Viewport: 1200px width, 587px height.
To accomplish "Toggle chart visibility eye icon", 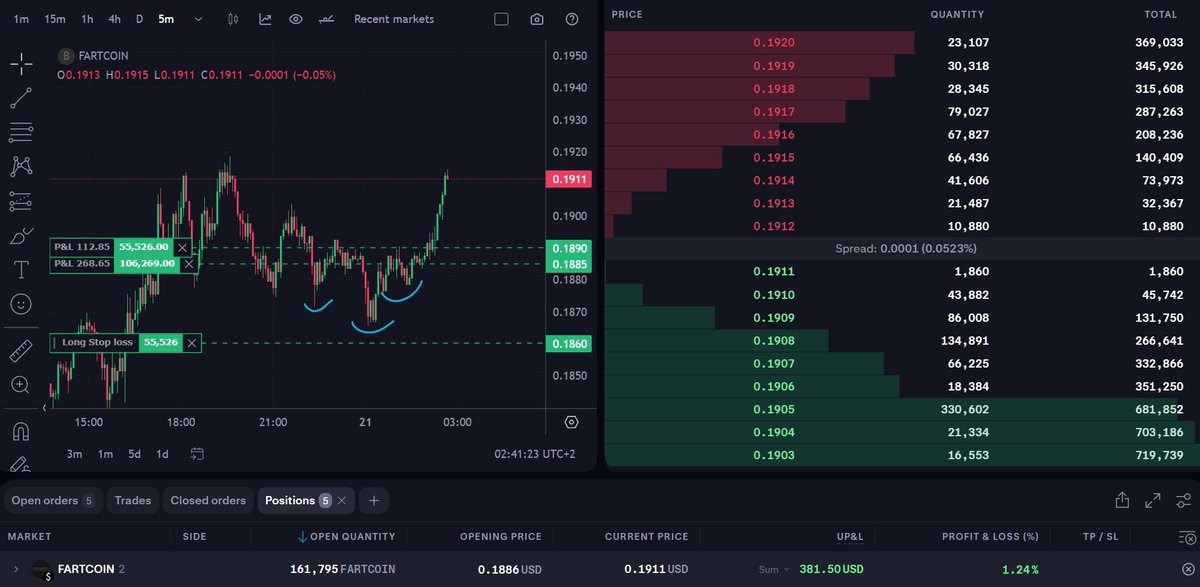I will tap(295, 19).
